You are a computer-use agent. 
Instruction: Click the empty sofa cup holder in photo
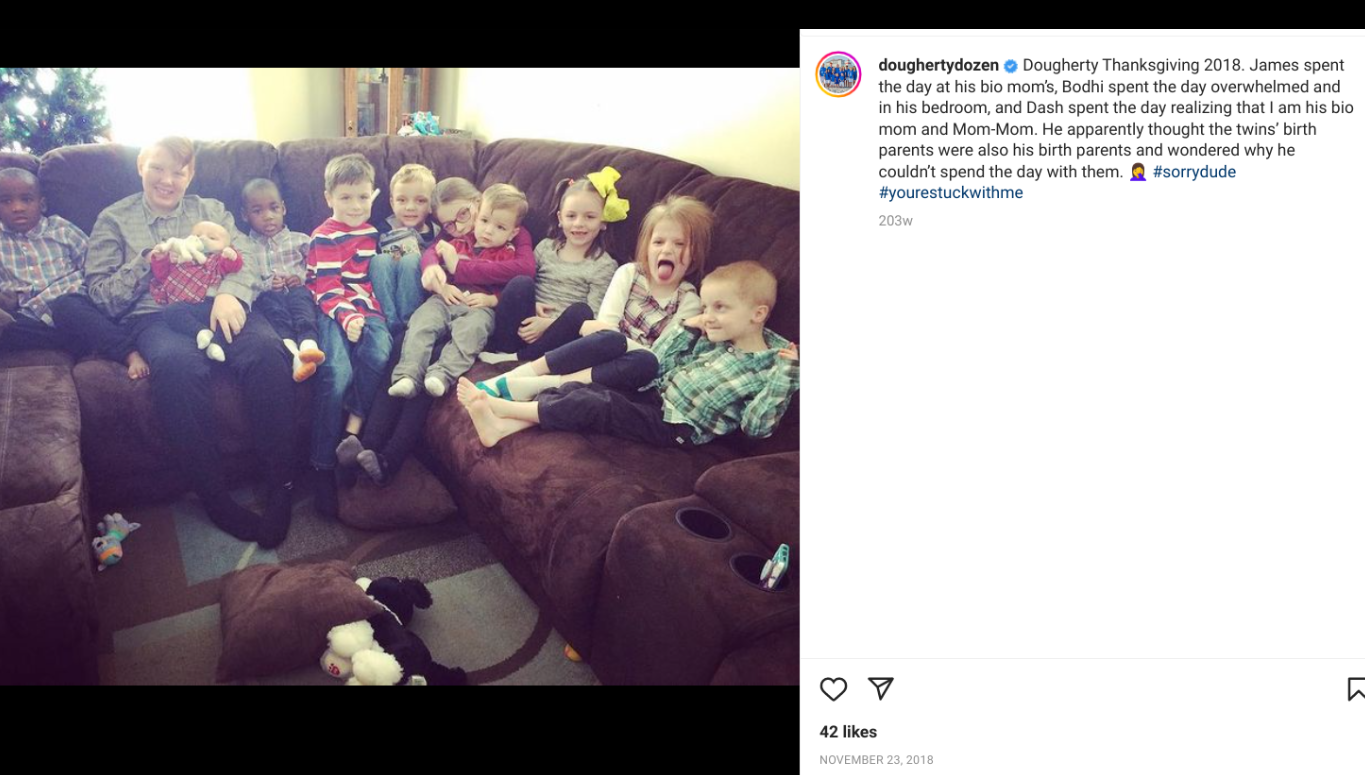(x=702, y=524)
